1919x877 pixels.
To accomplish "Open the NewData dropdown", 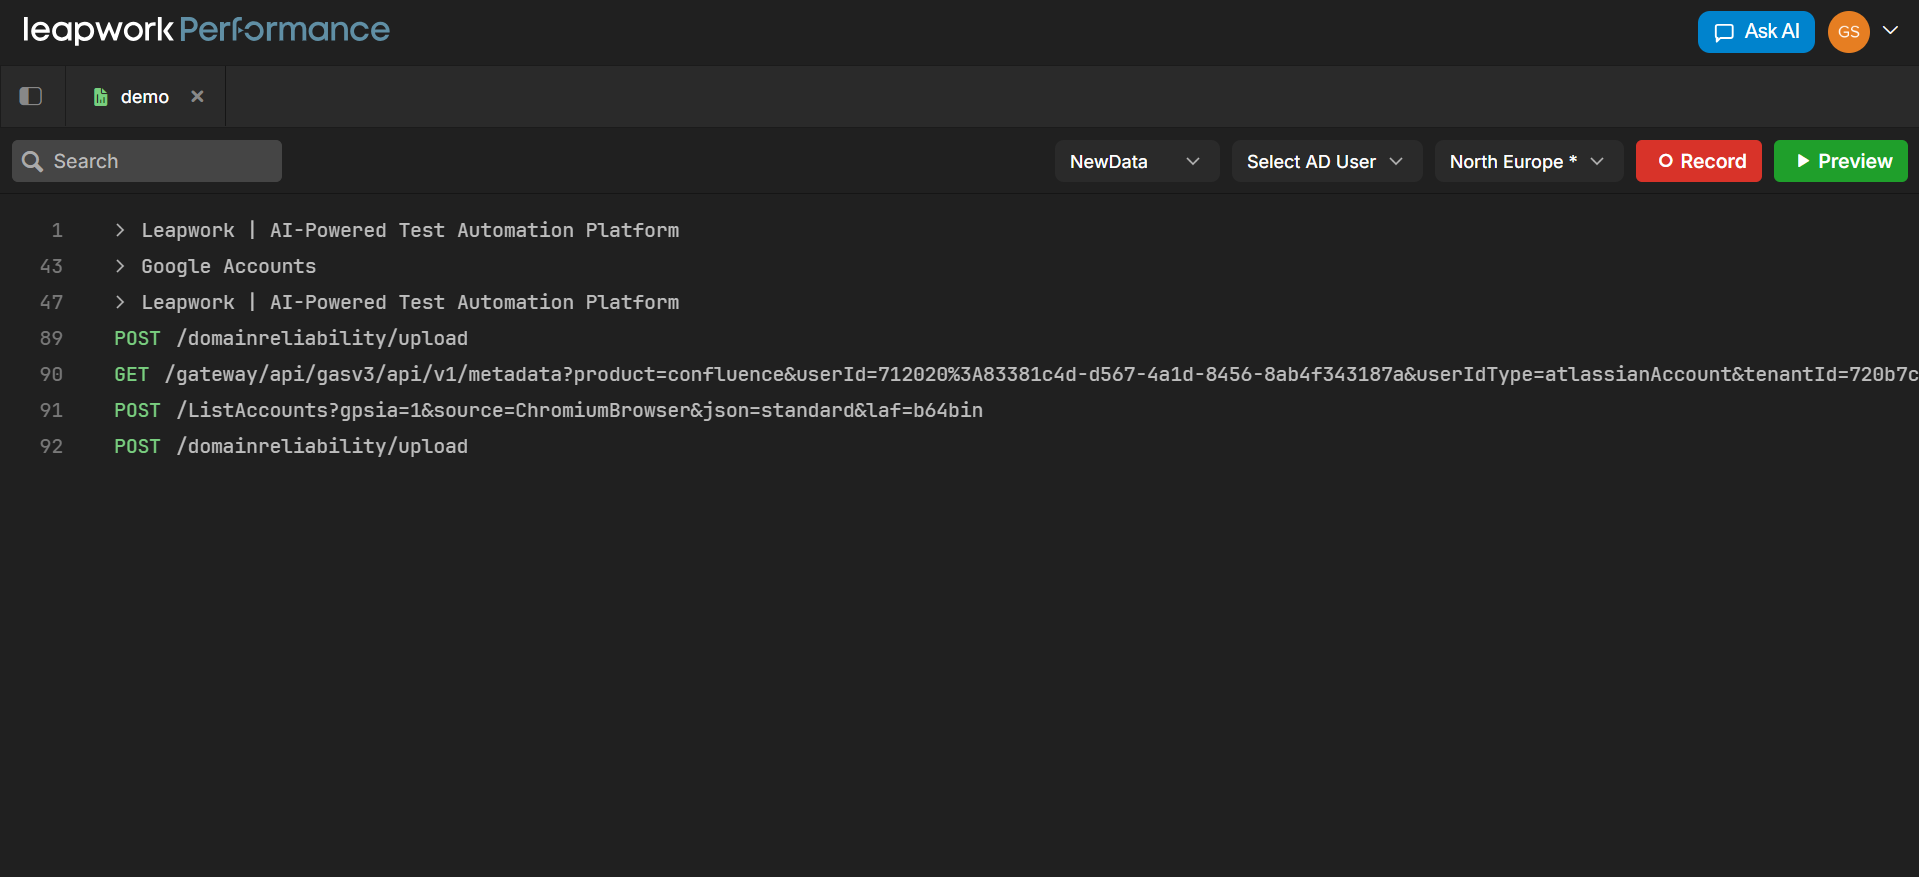I will coord(1136,161).
